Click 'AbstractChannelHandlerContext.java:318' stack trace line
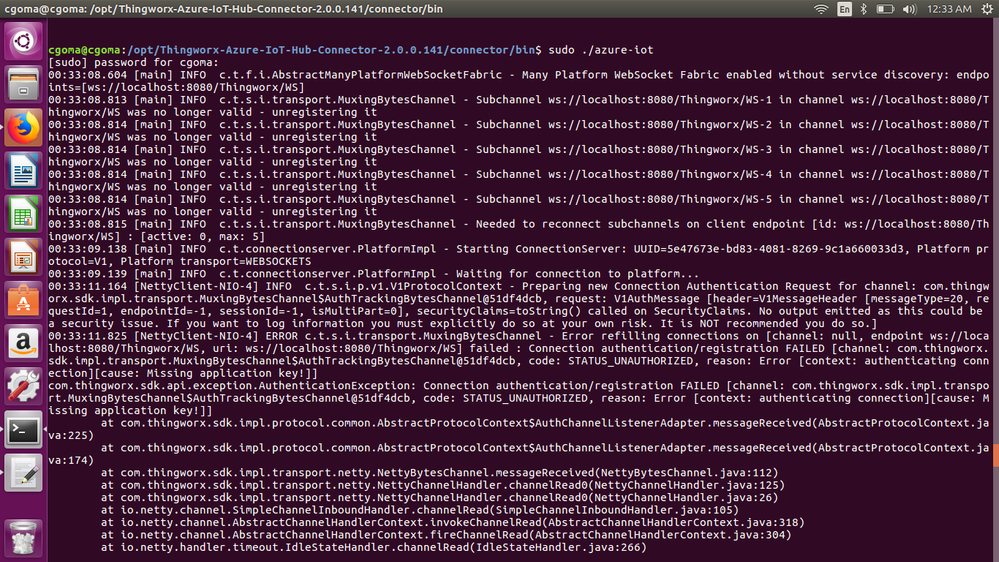The width and height of the screenshot is (999, 562). (x=453, y=522)
